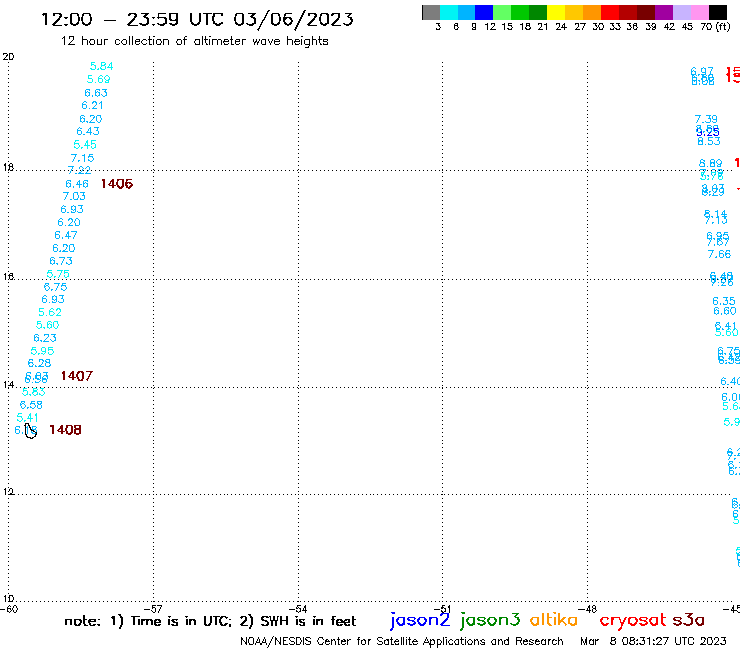Click the wave height value '6.46'
Image resolution: width=740 pixels, height=650 pixels.
click(x=77, y=184)
